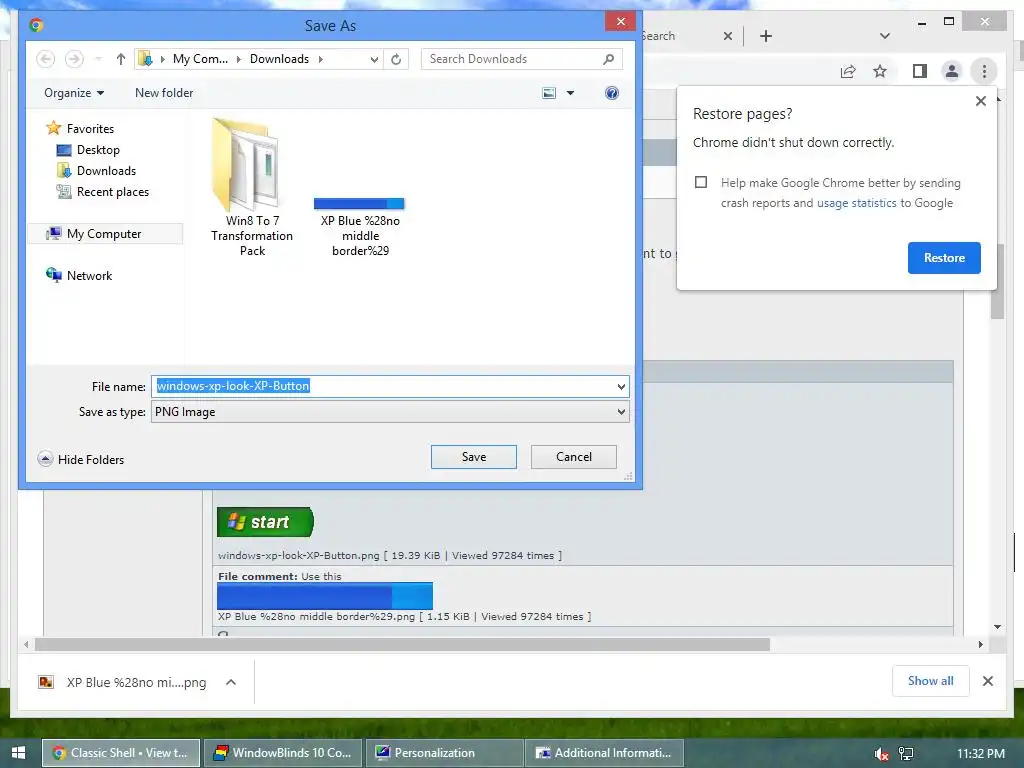Save the file with the Save button
Viewport: 1024px width, 768px height.
[x=473, y=457]
